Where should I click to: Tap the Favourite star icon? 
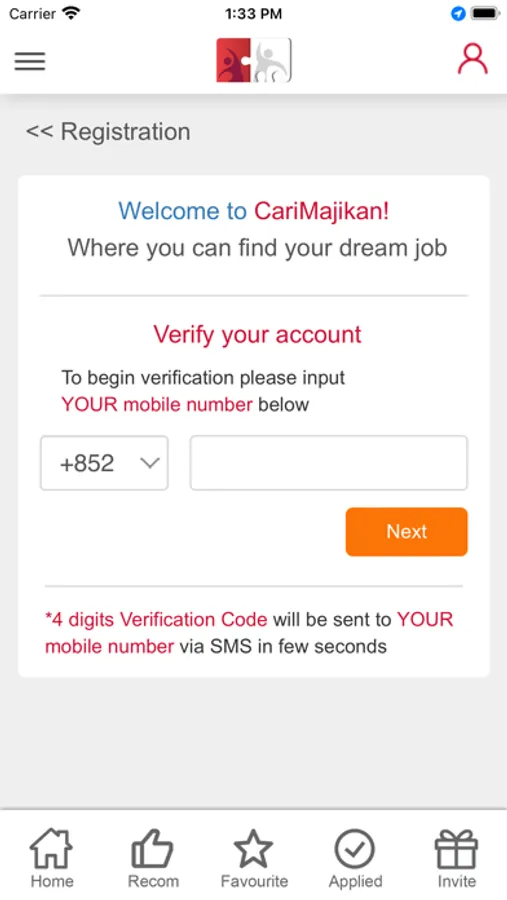(x=253, y=848)
